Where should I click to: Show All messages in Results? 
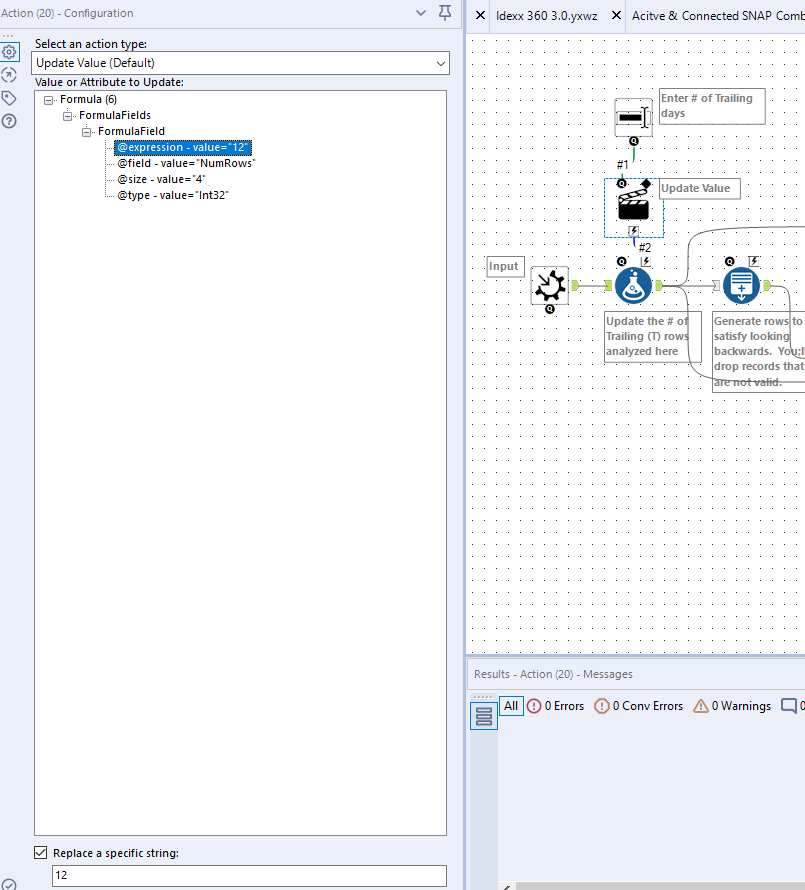point(511,706)
